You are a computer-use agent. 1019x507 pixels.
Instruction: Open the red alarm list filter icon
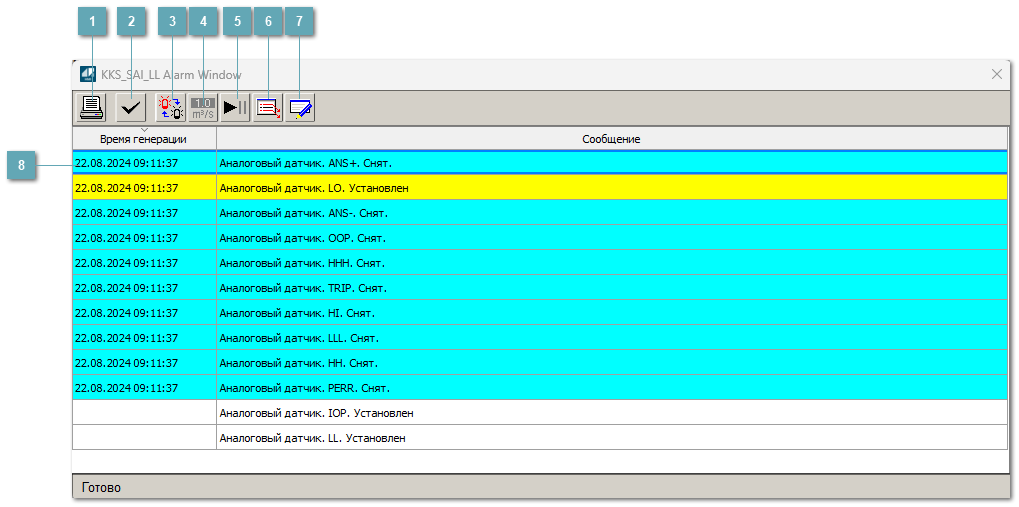point(268,107)
